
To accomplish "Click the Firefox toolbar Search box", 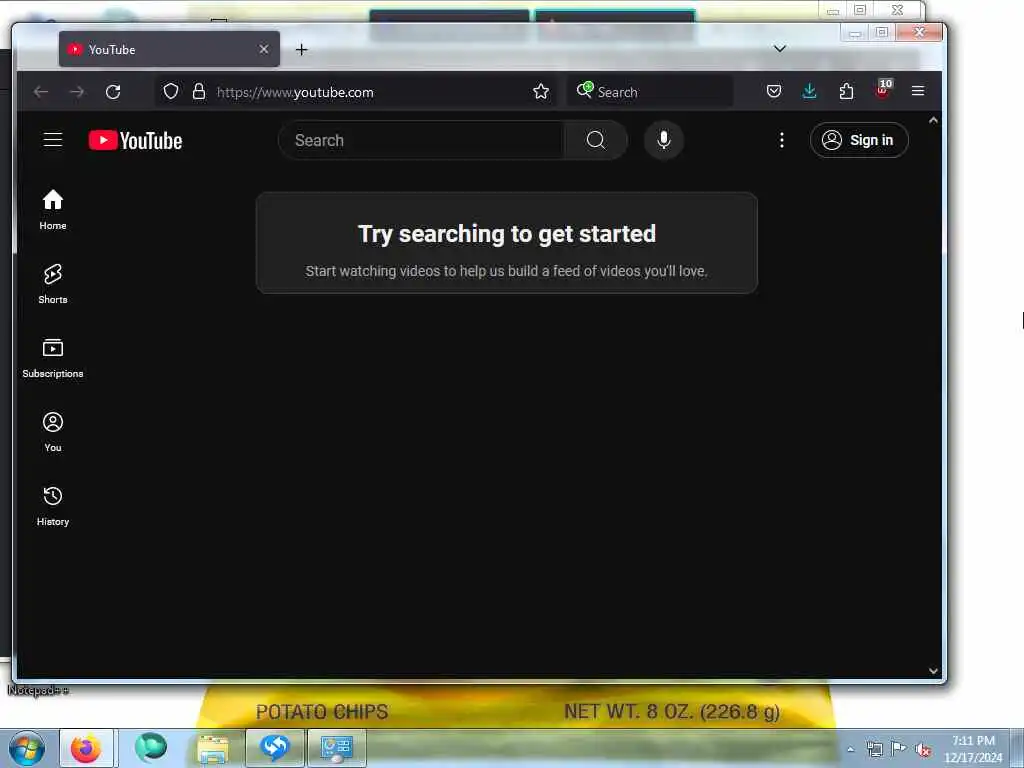I will pos(650,91).
